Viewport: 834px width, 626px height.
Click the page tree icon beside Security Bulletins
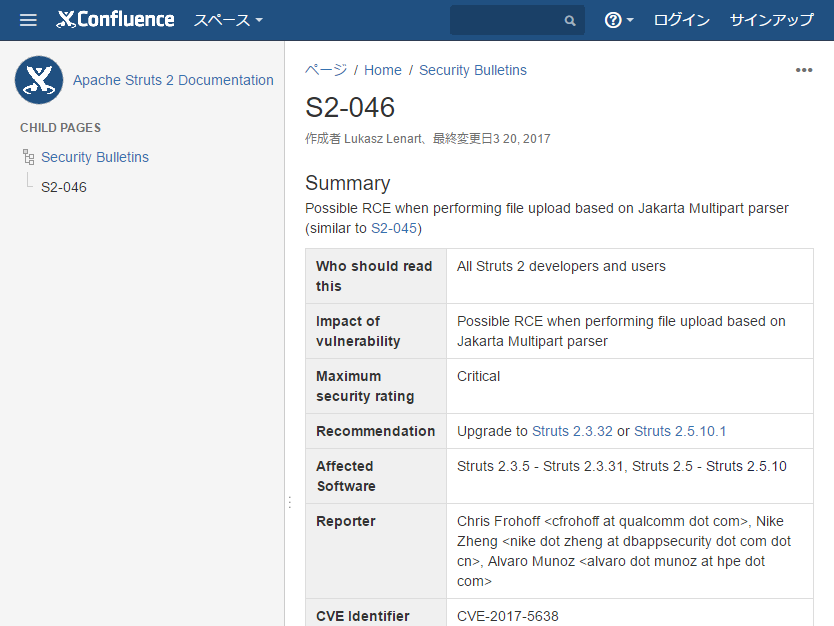tap(29, 157)
